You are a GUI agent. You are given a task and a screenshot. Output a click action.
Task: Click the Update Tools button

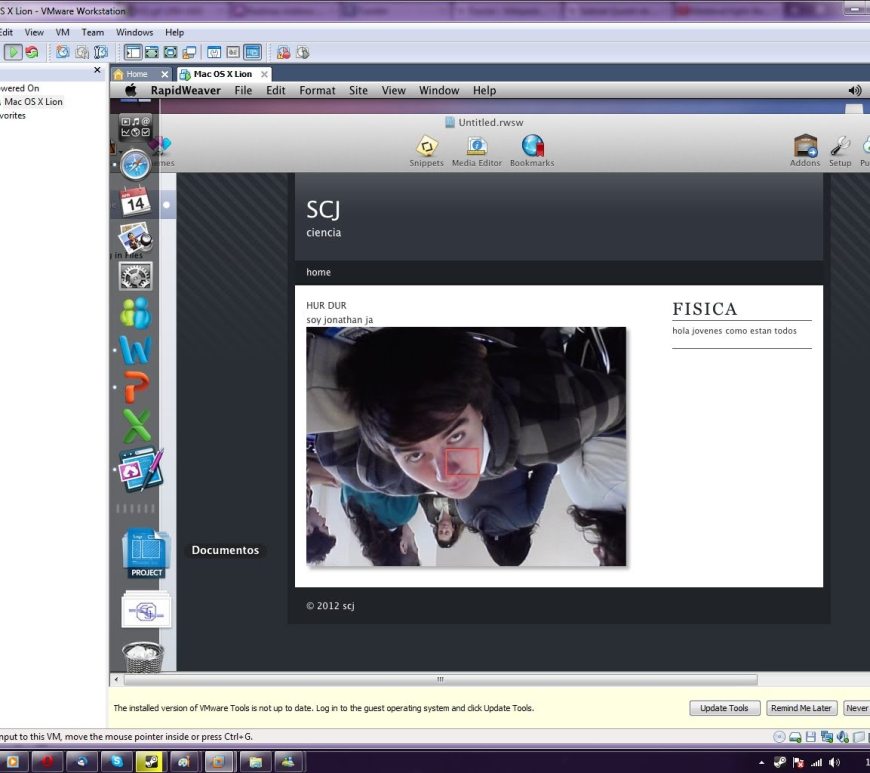pyautogui.click(x=724, y=708)
